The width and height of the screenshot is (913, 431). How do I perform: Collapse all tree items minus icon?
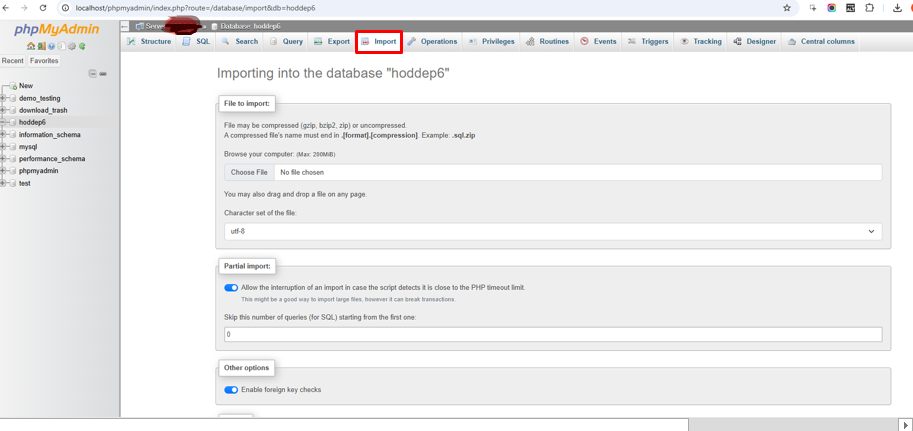click(x=93, y=74)
